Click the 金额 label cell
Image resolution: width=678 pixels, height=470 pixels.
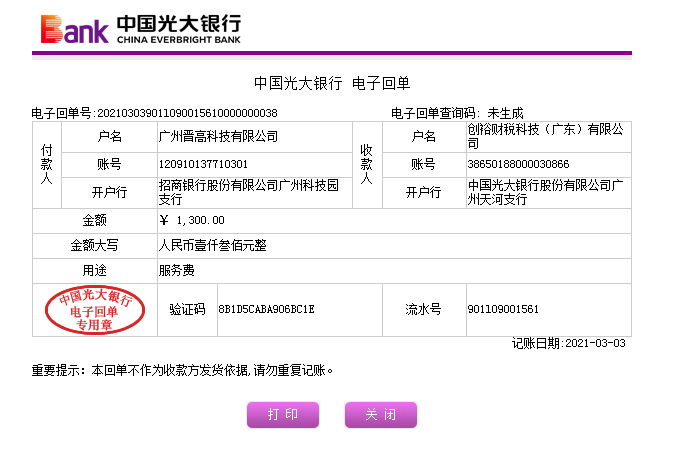click(95, 221)
